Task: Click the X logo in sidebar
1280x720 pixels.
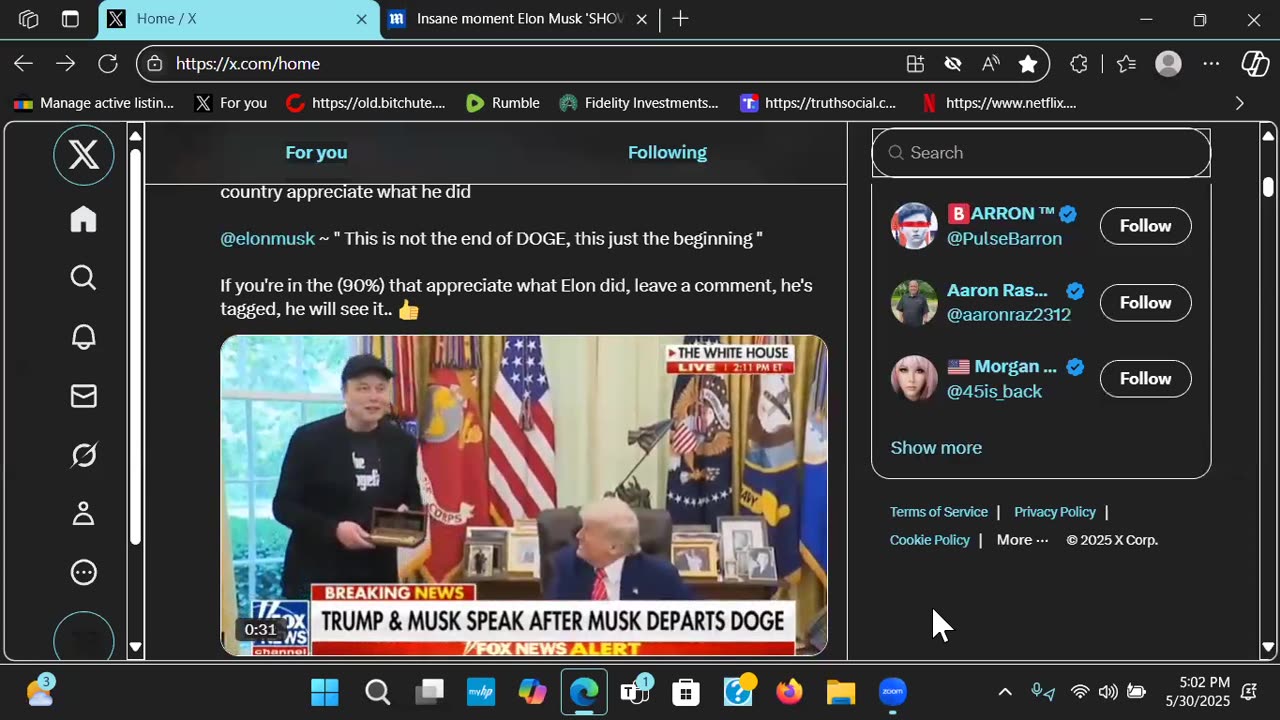Action: click(x=84, y=155)
